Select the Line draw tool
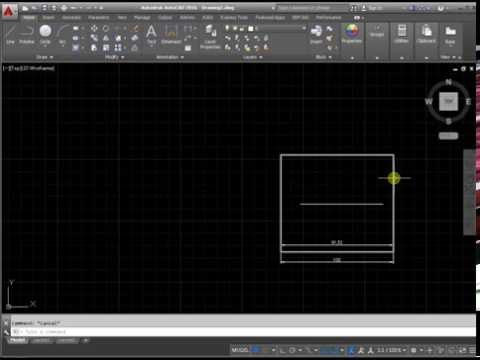This screenshot has width=480, height=360. click(11, 34)
